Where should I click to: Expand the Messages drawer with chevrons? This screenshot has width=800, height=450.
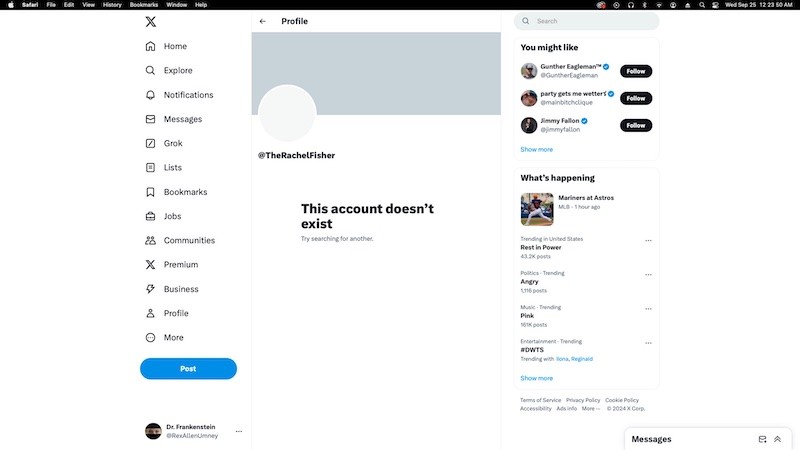point(778,439)
